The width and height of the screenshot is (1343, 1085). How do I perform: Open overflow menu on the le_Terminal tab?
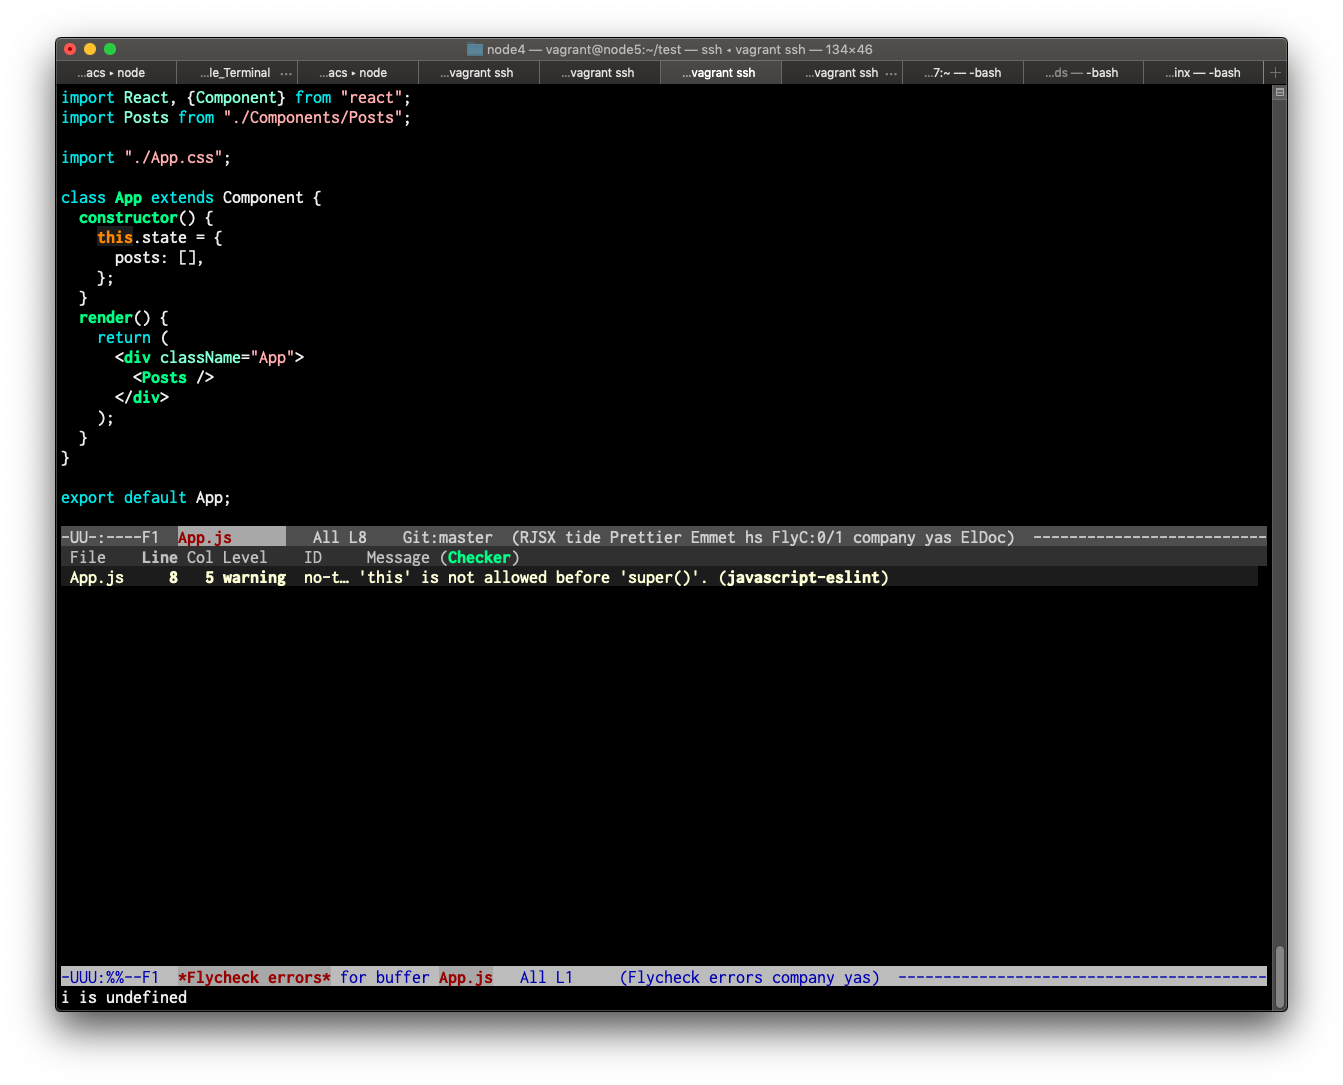pos(287,72)
